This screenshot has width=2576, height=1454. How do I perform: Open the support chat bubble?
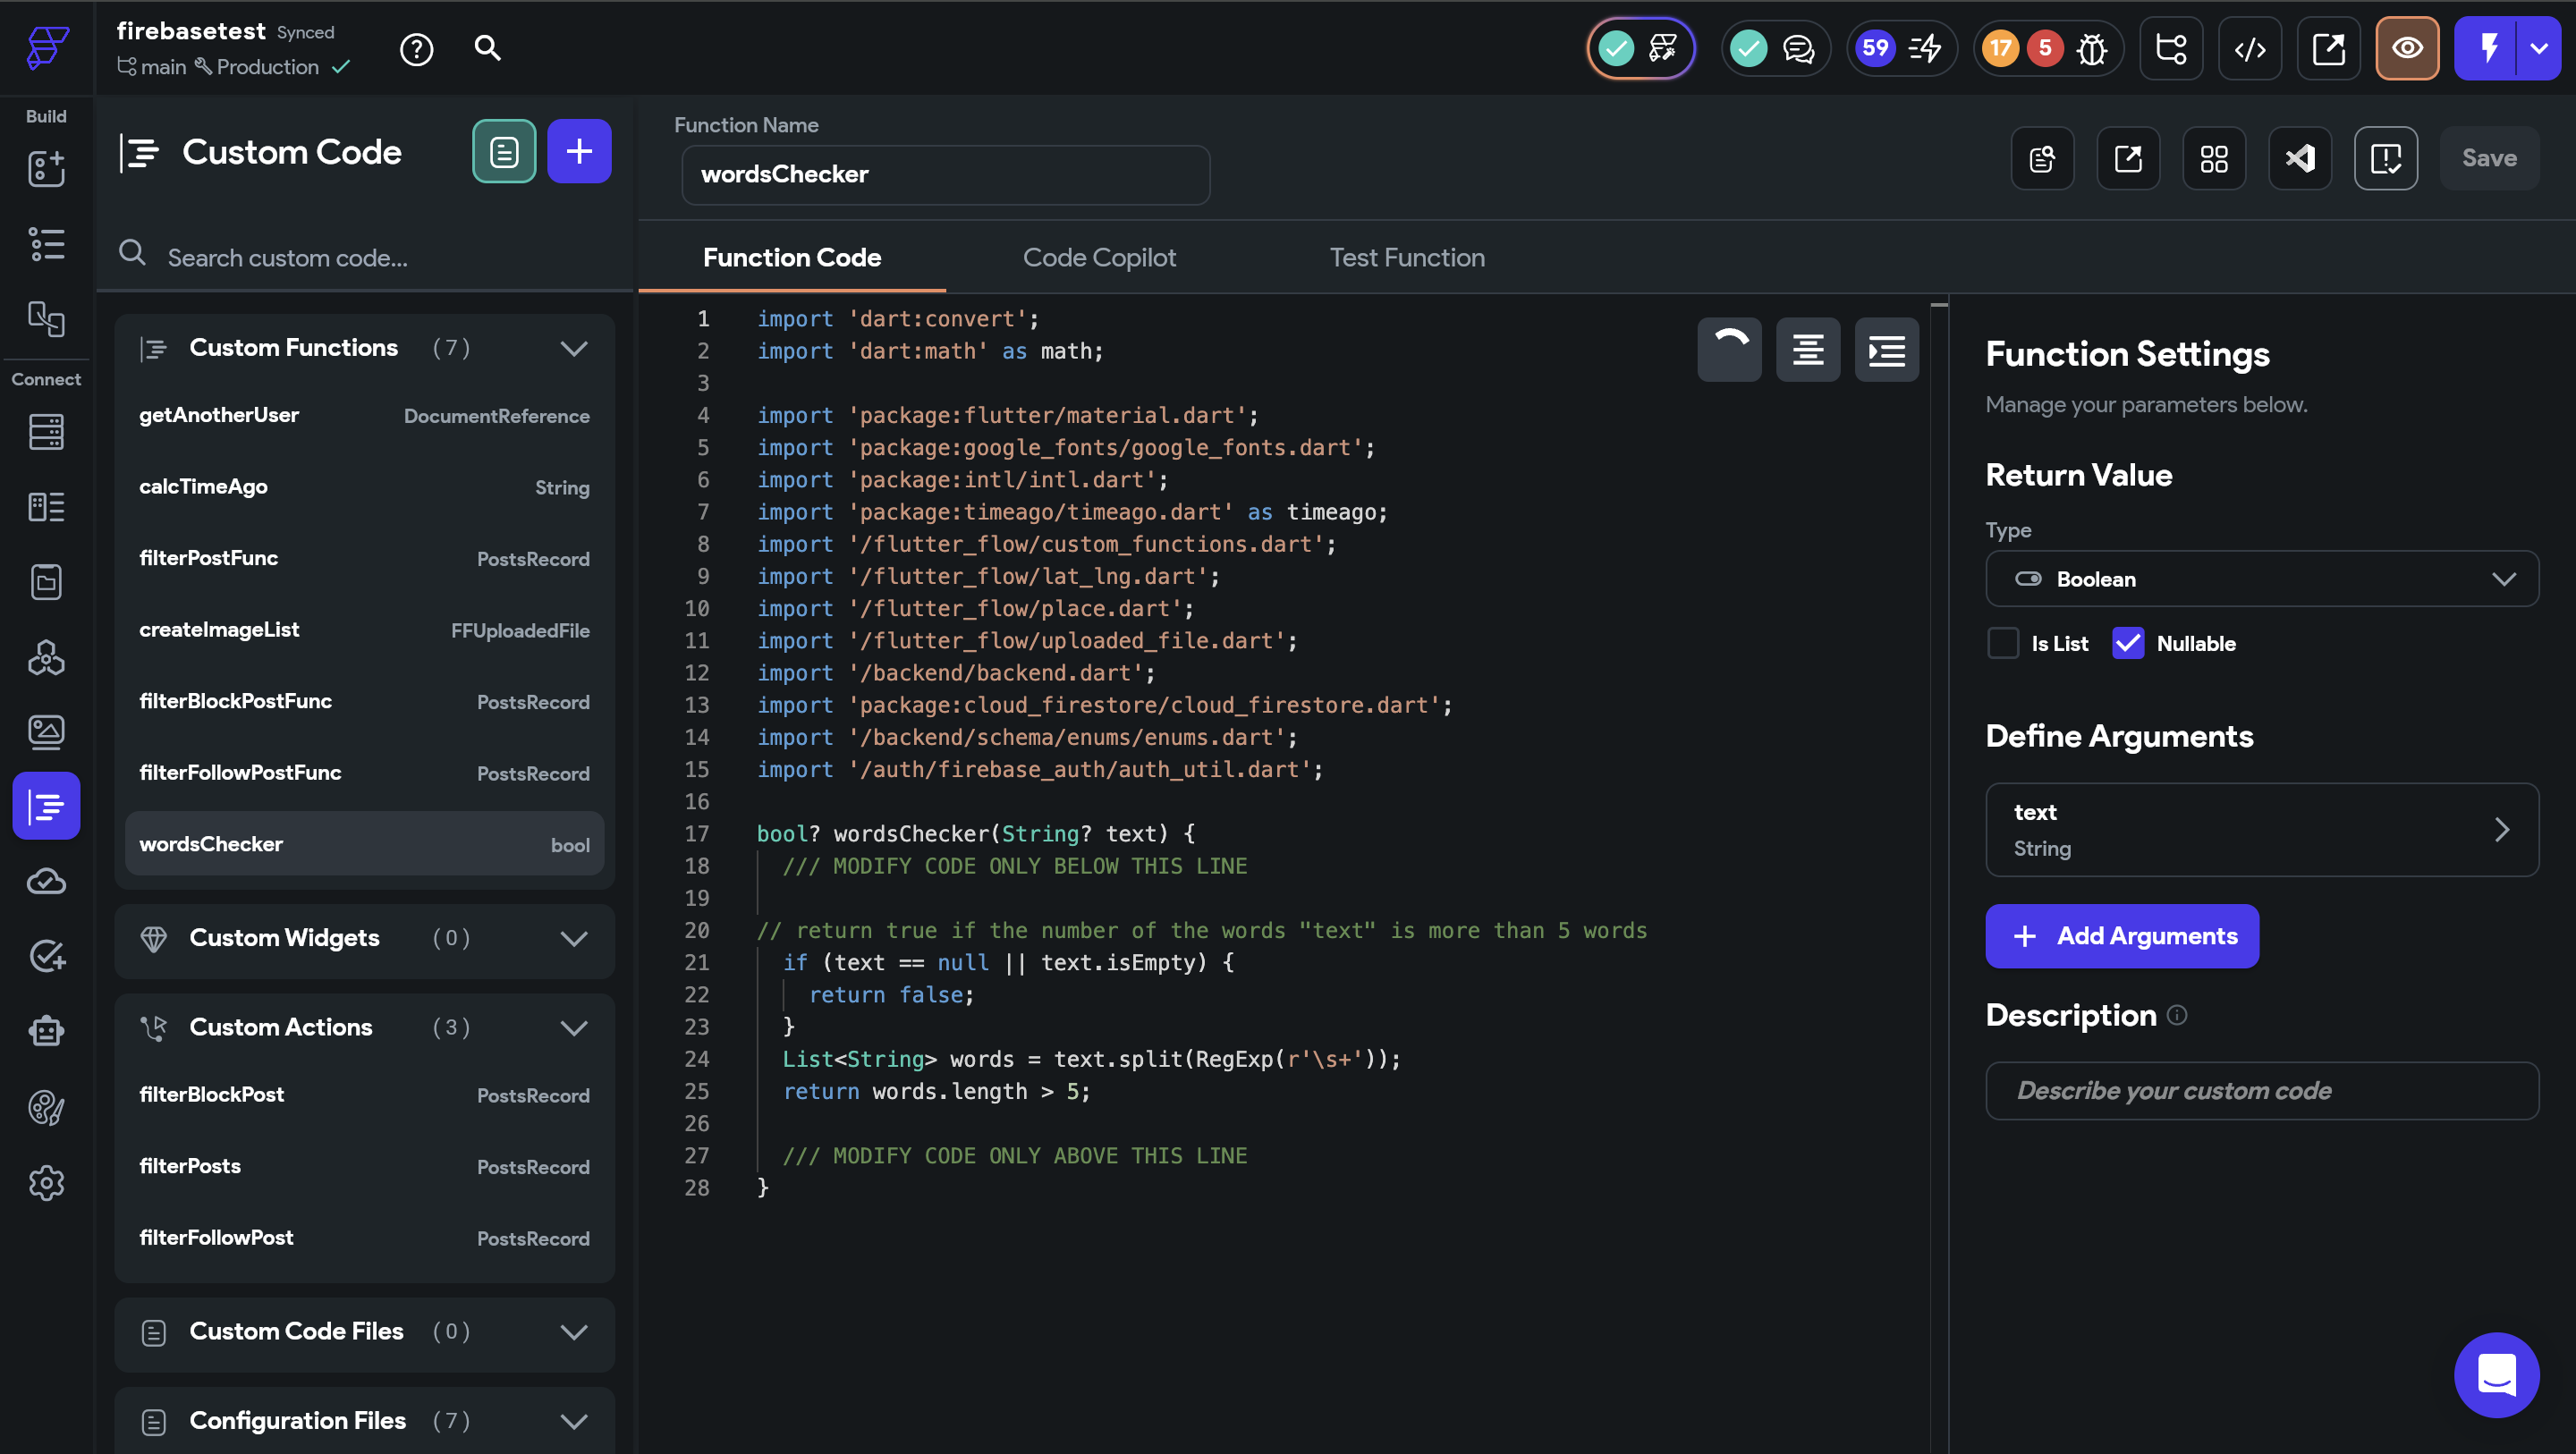pyautogui.click(x=2496, y=1374)
